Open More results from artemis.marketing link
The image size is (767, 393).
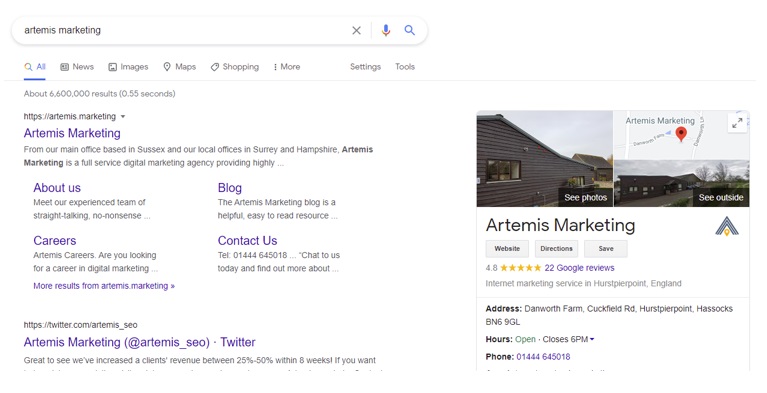click(x=104, y=286)
